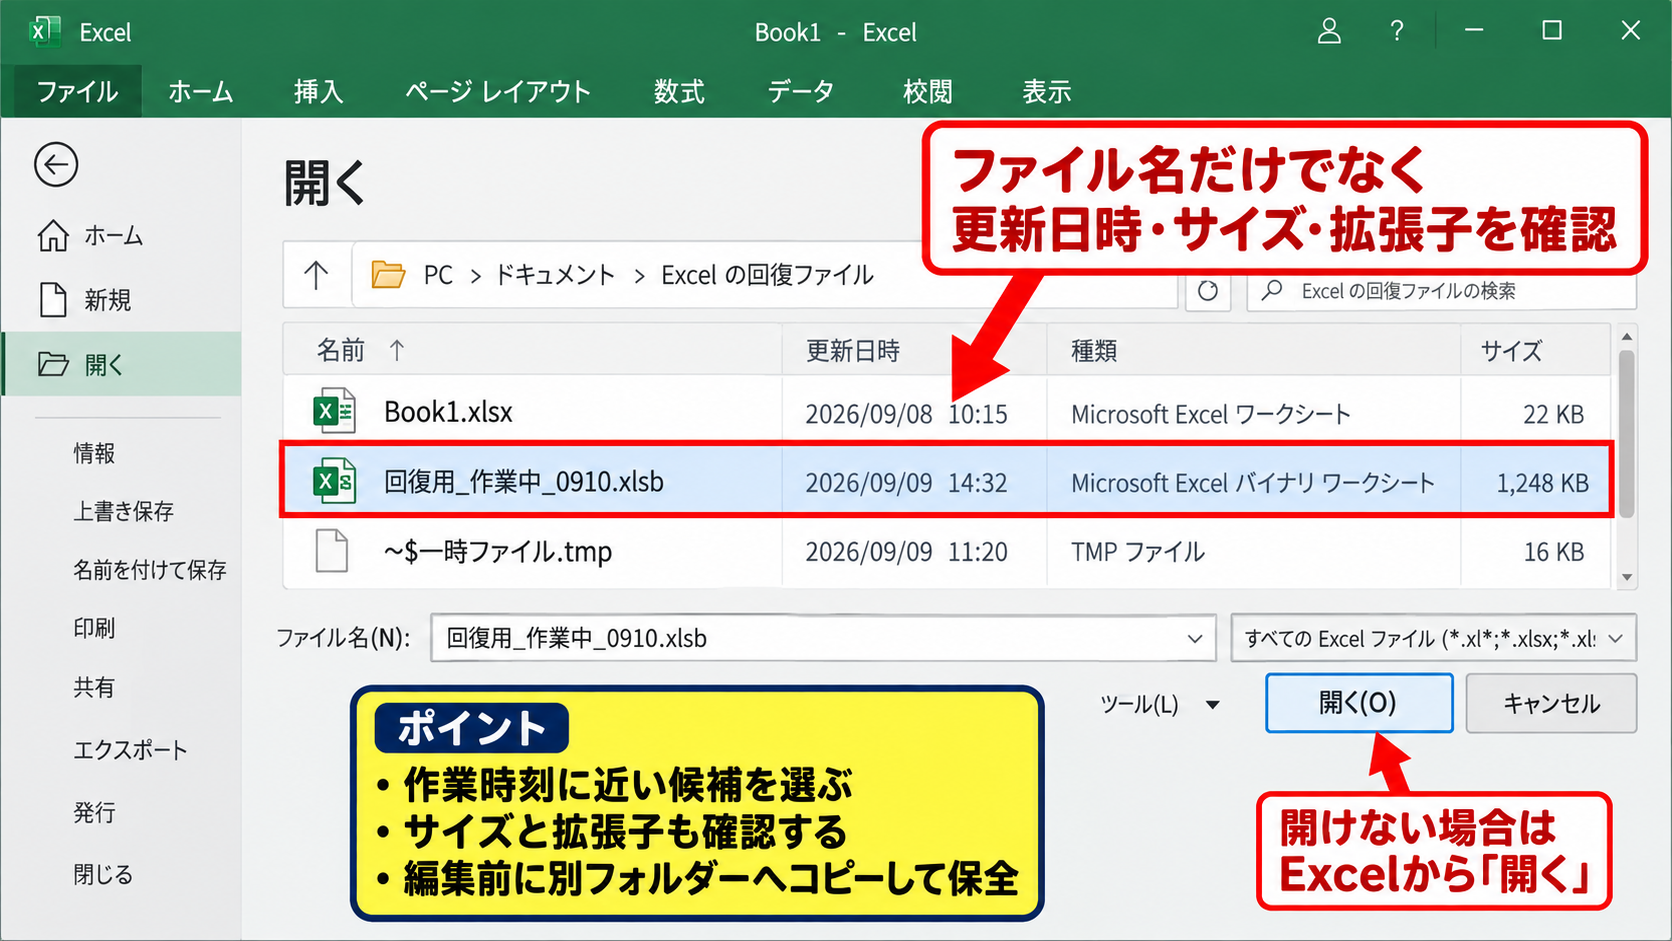
Task: Expand the ファイル名 combo box dropdown arrow
Action: pyautogui.click(x=1195, y=638)
